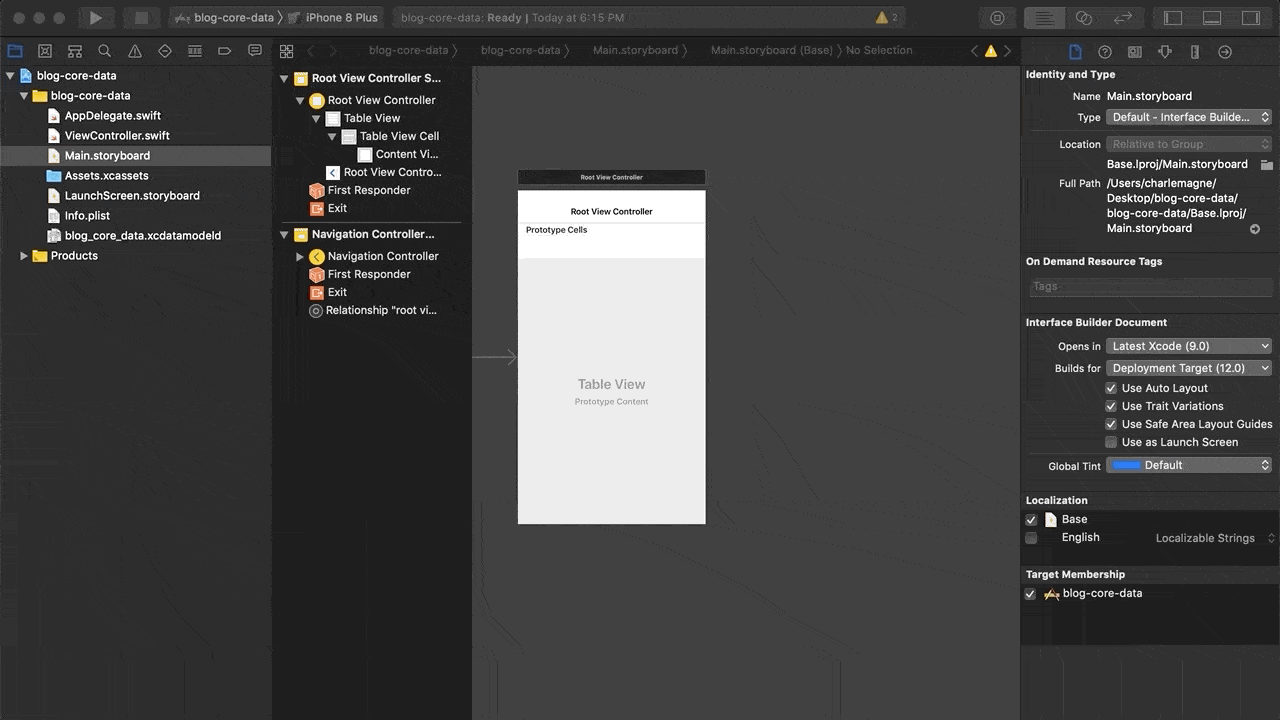
Task: Check the English localization checkbox
Action: [1031, 538]
